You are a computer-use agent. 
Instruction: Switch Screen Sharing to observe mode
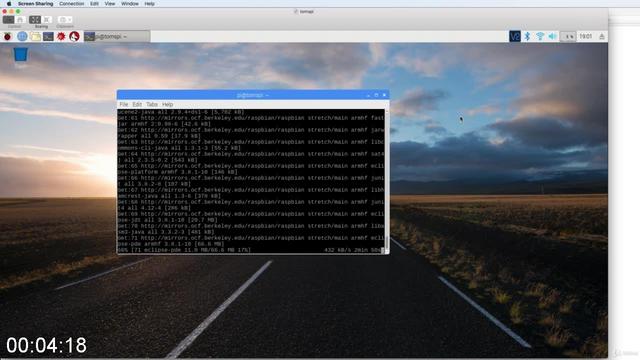20,20
